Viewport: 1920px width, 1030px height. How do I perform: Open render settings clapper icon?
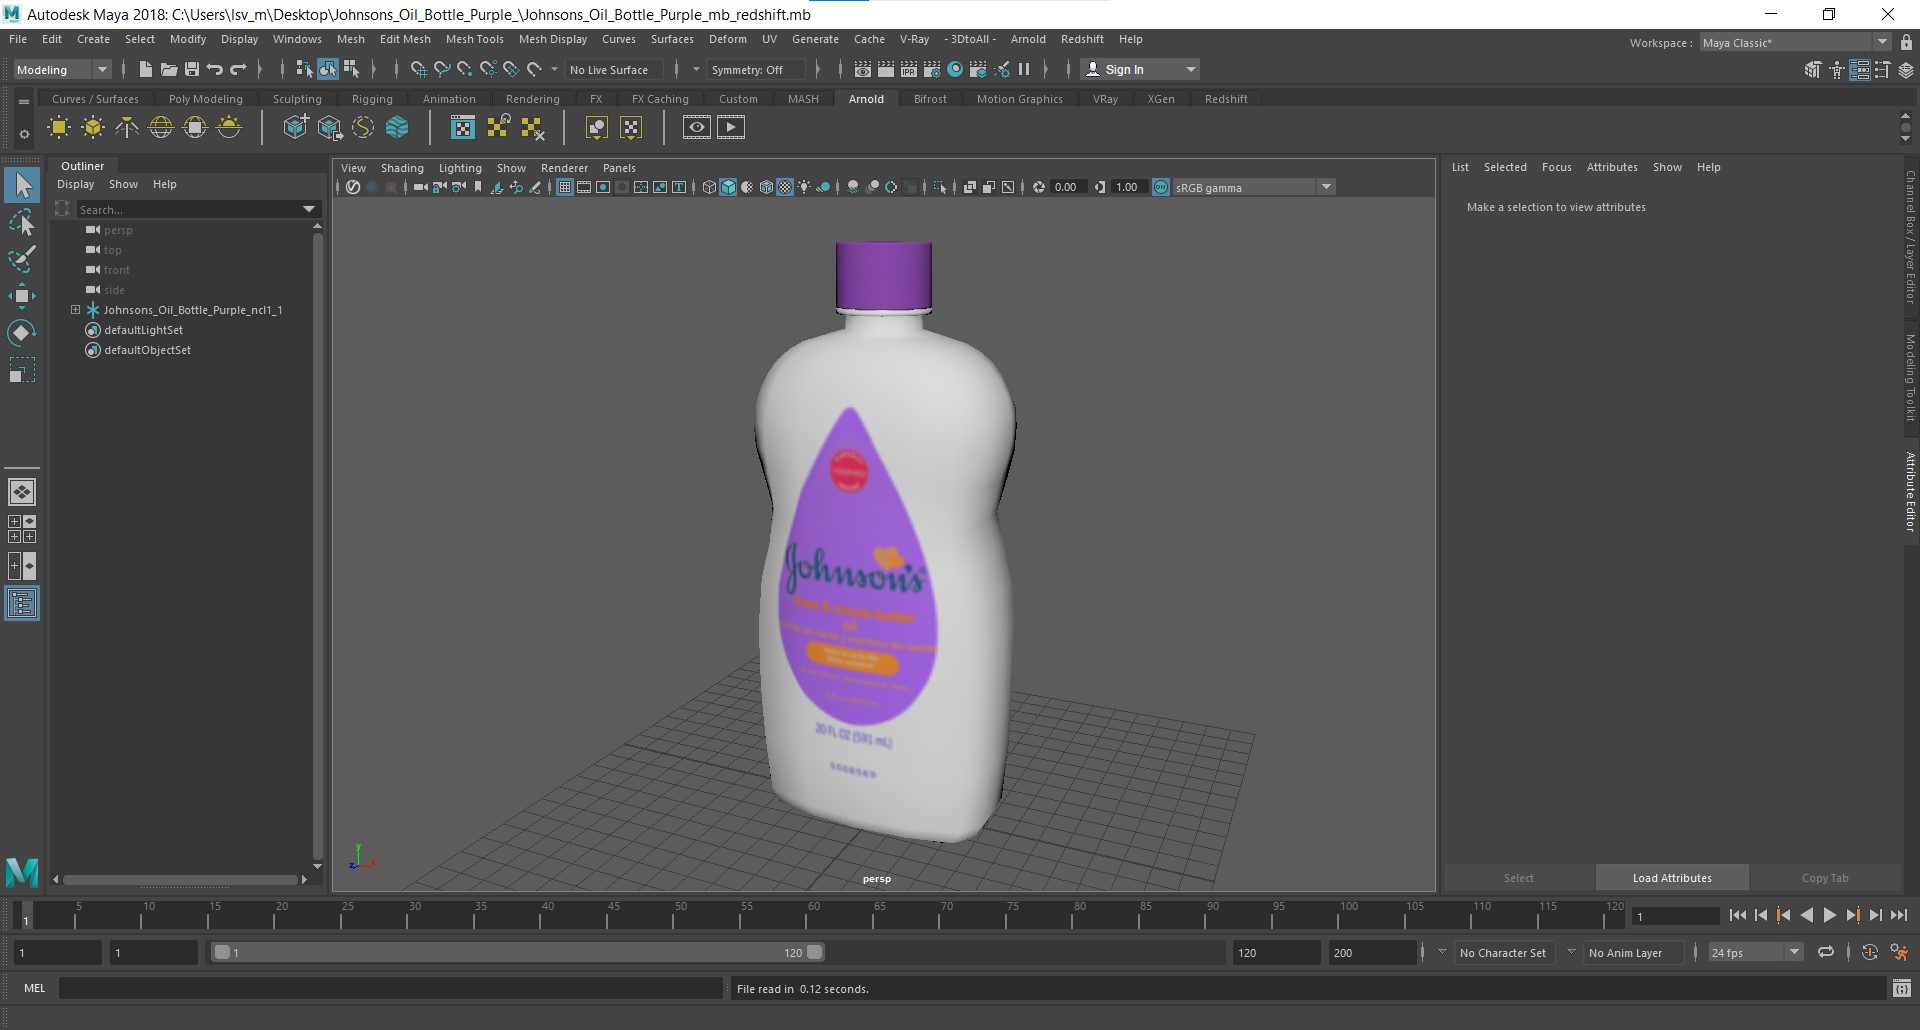(x=932, y=69)
